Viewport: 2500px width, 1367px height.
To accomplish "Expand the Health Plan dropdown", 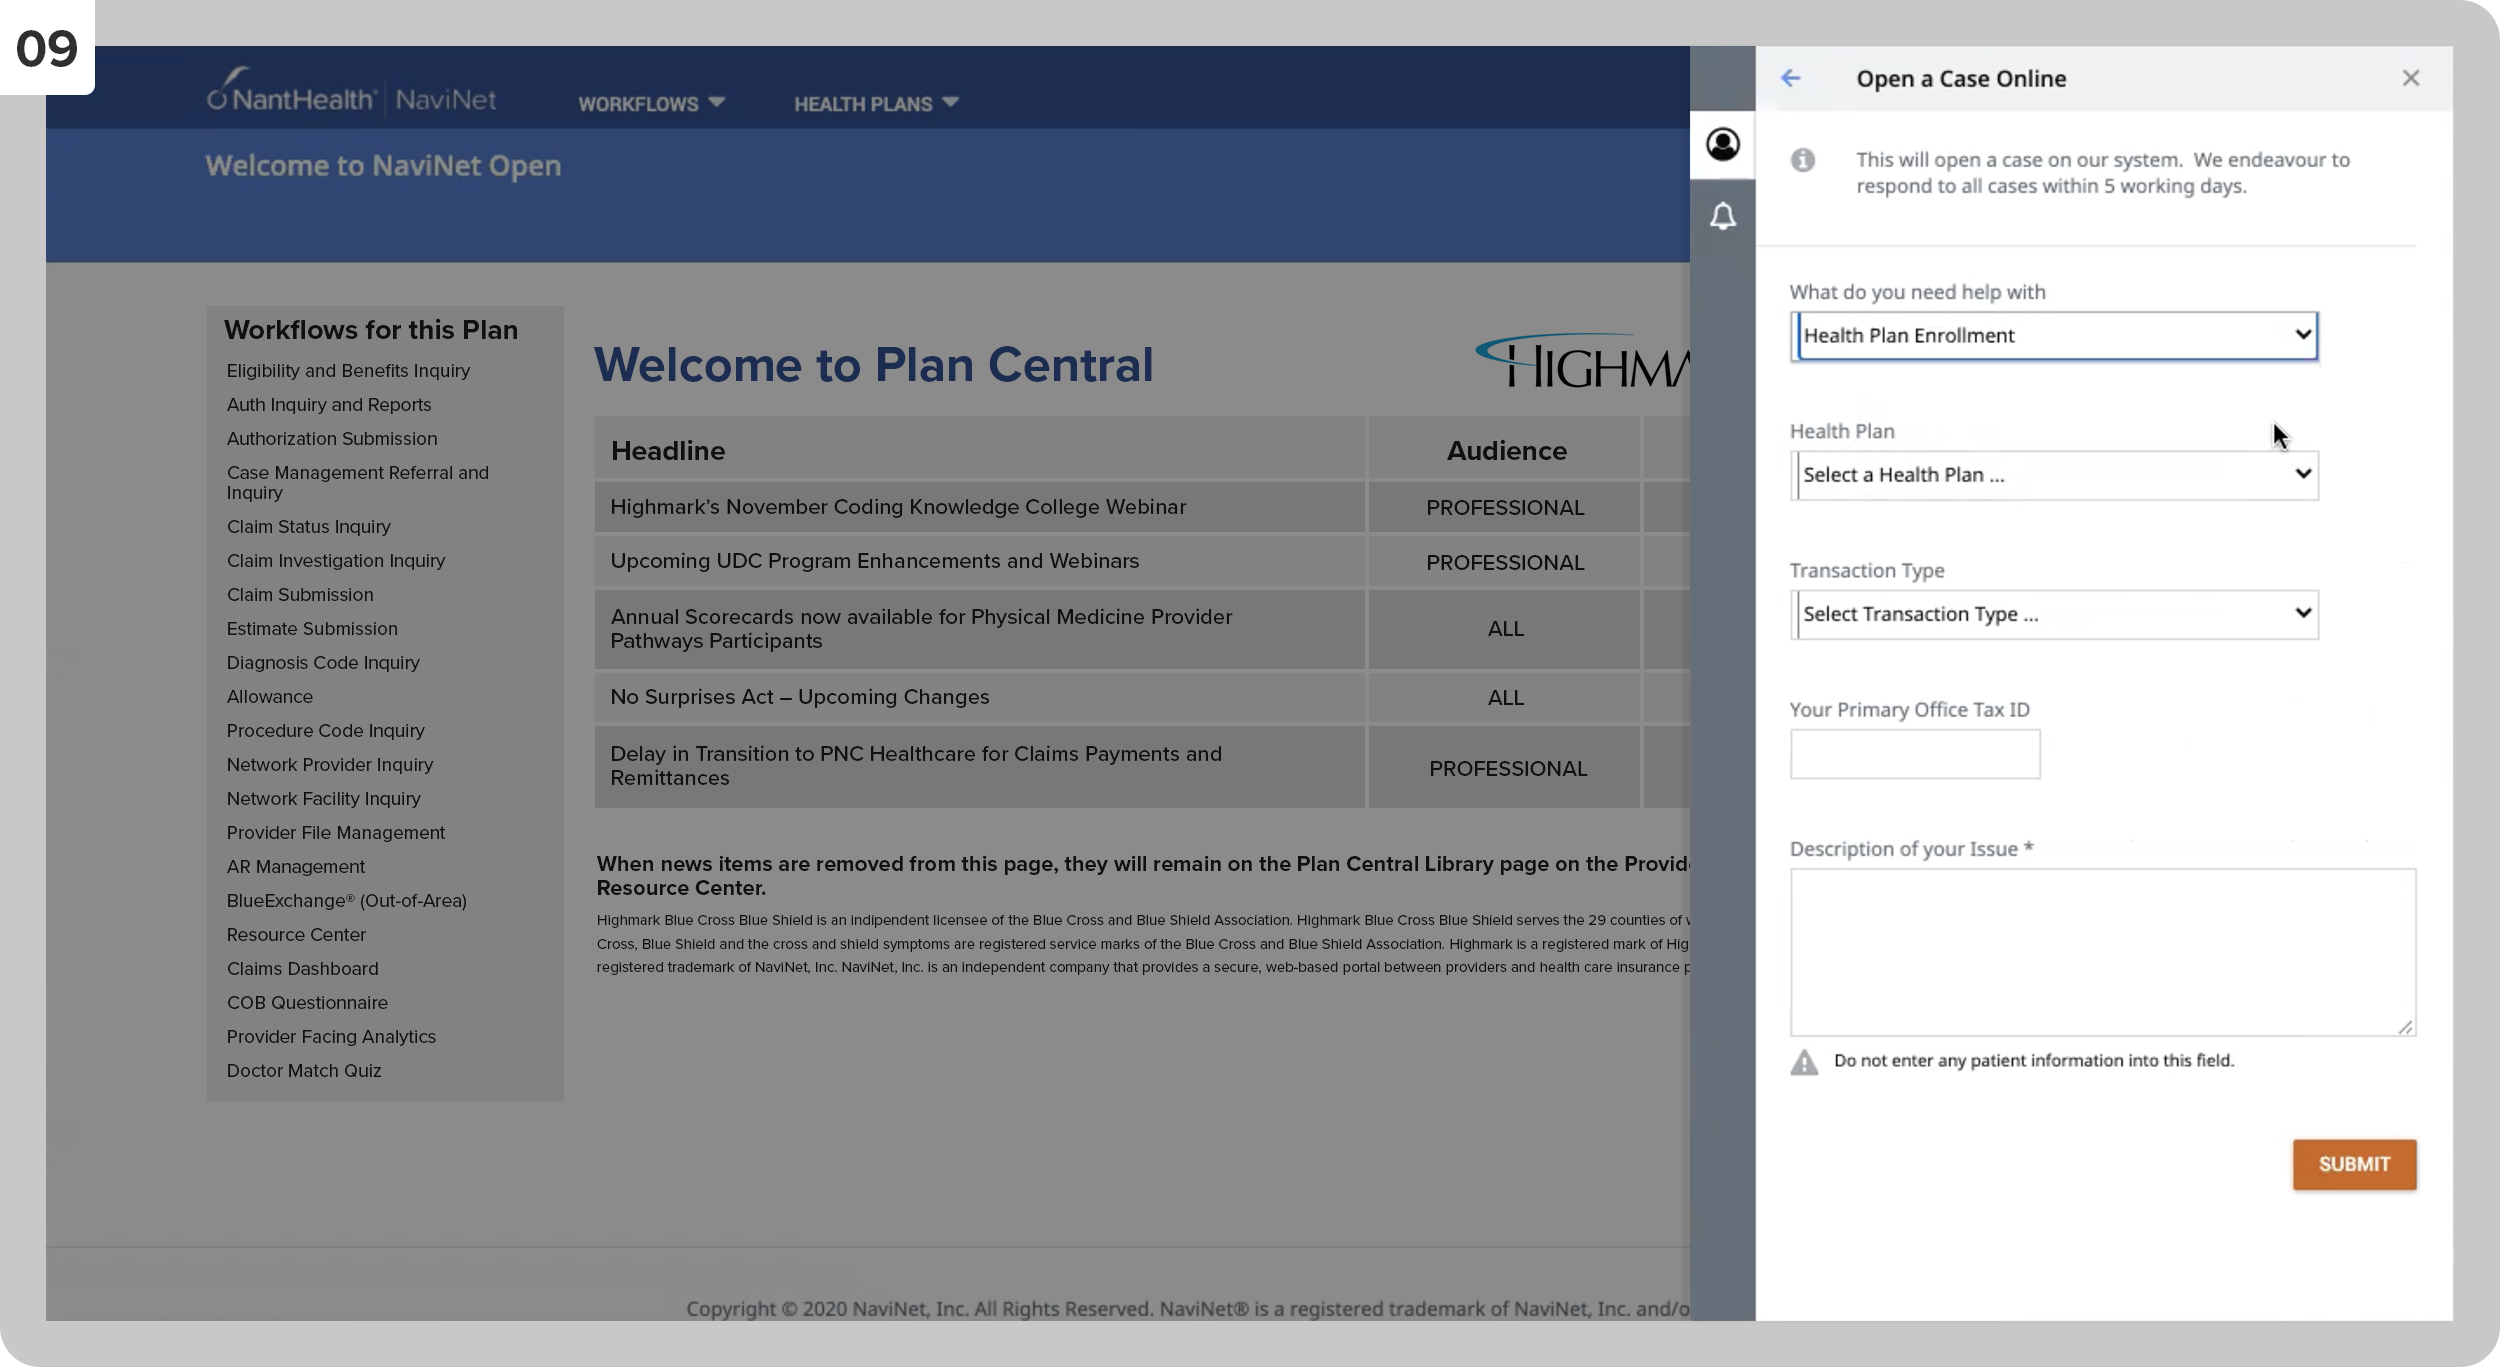I will (x=2054, y=475).
